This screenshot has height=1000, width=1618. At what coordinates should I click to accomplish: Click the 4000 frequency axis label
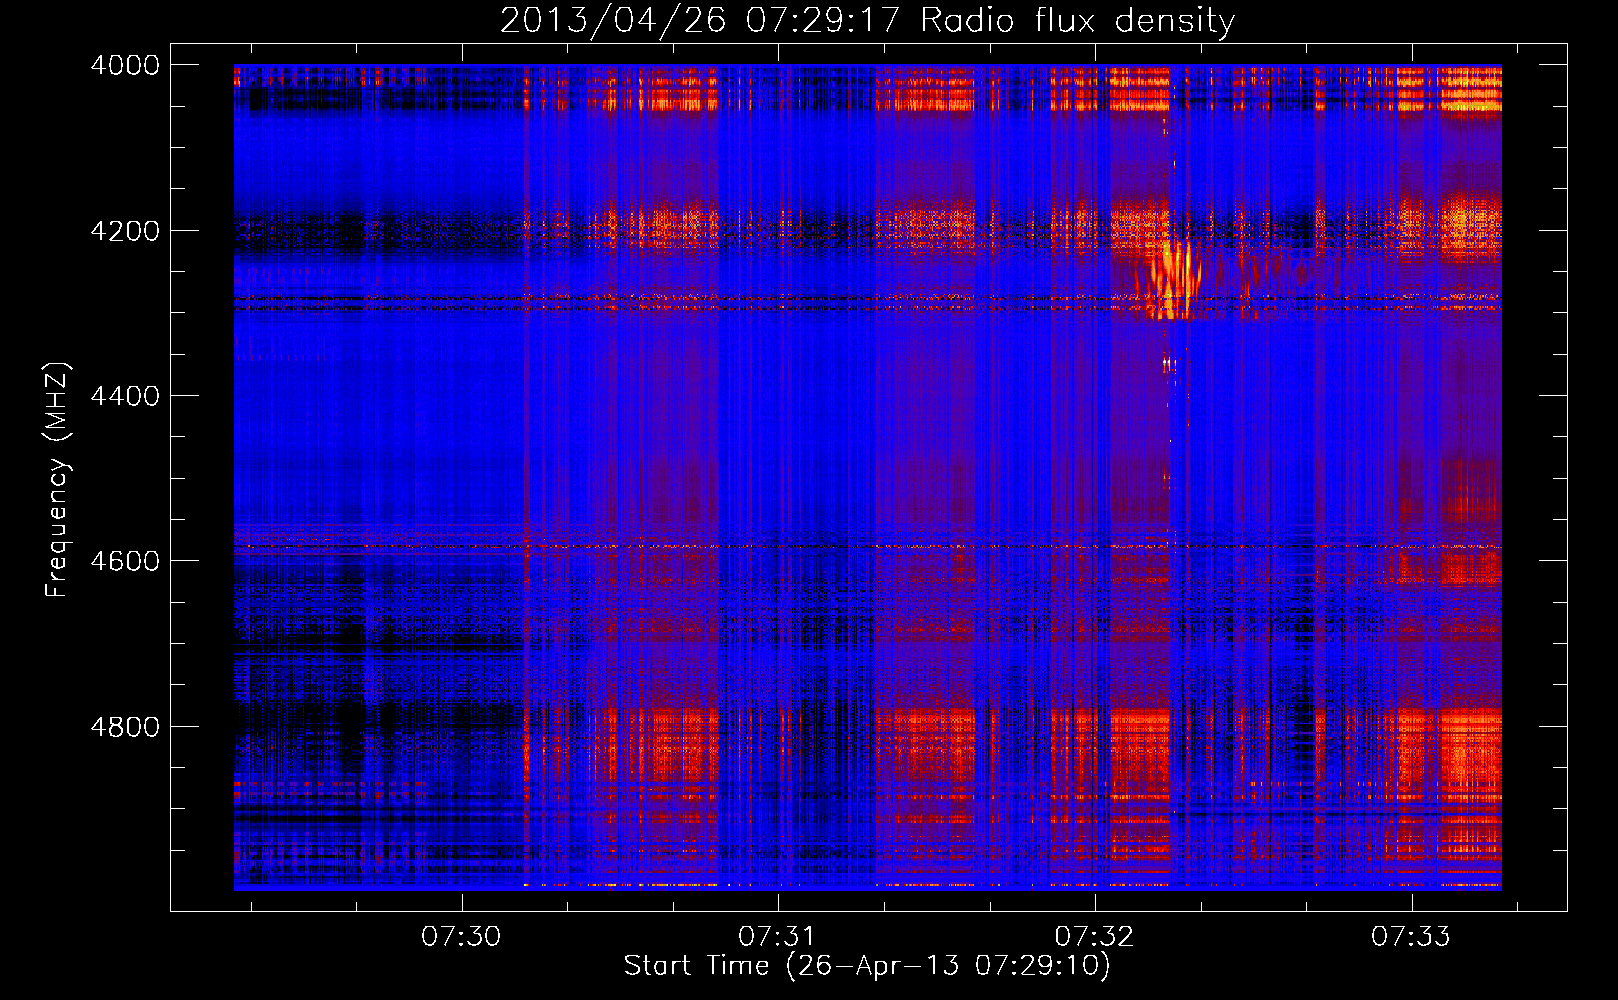point(125,65)
